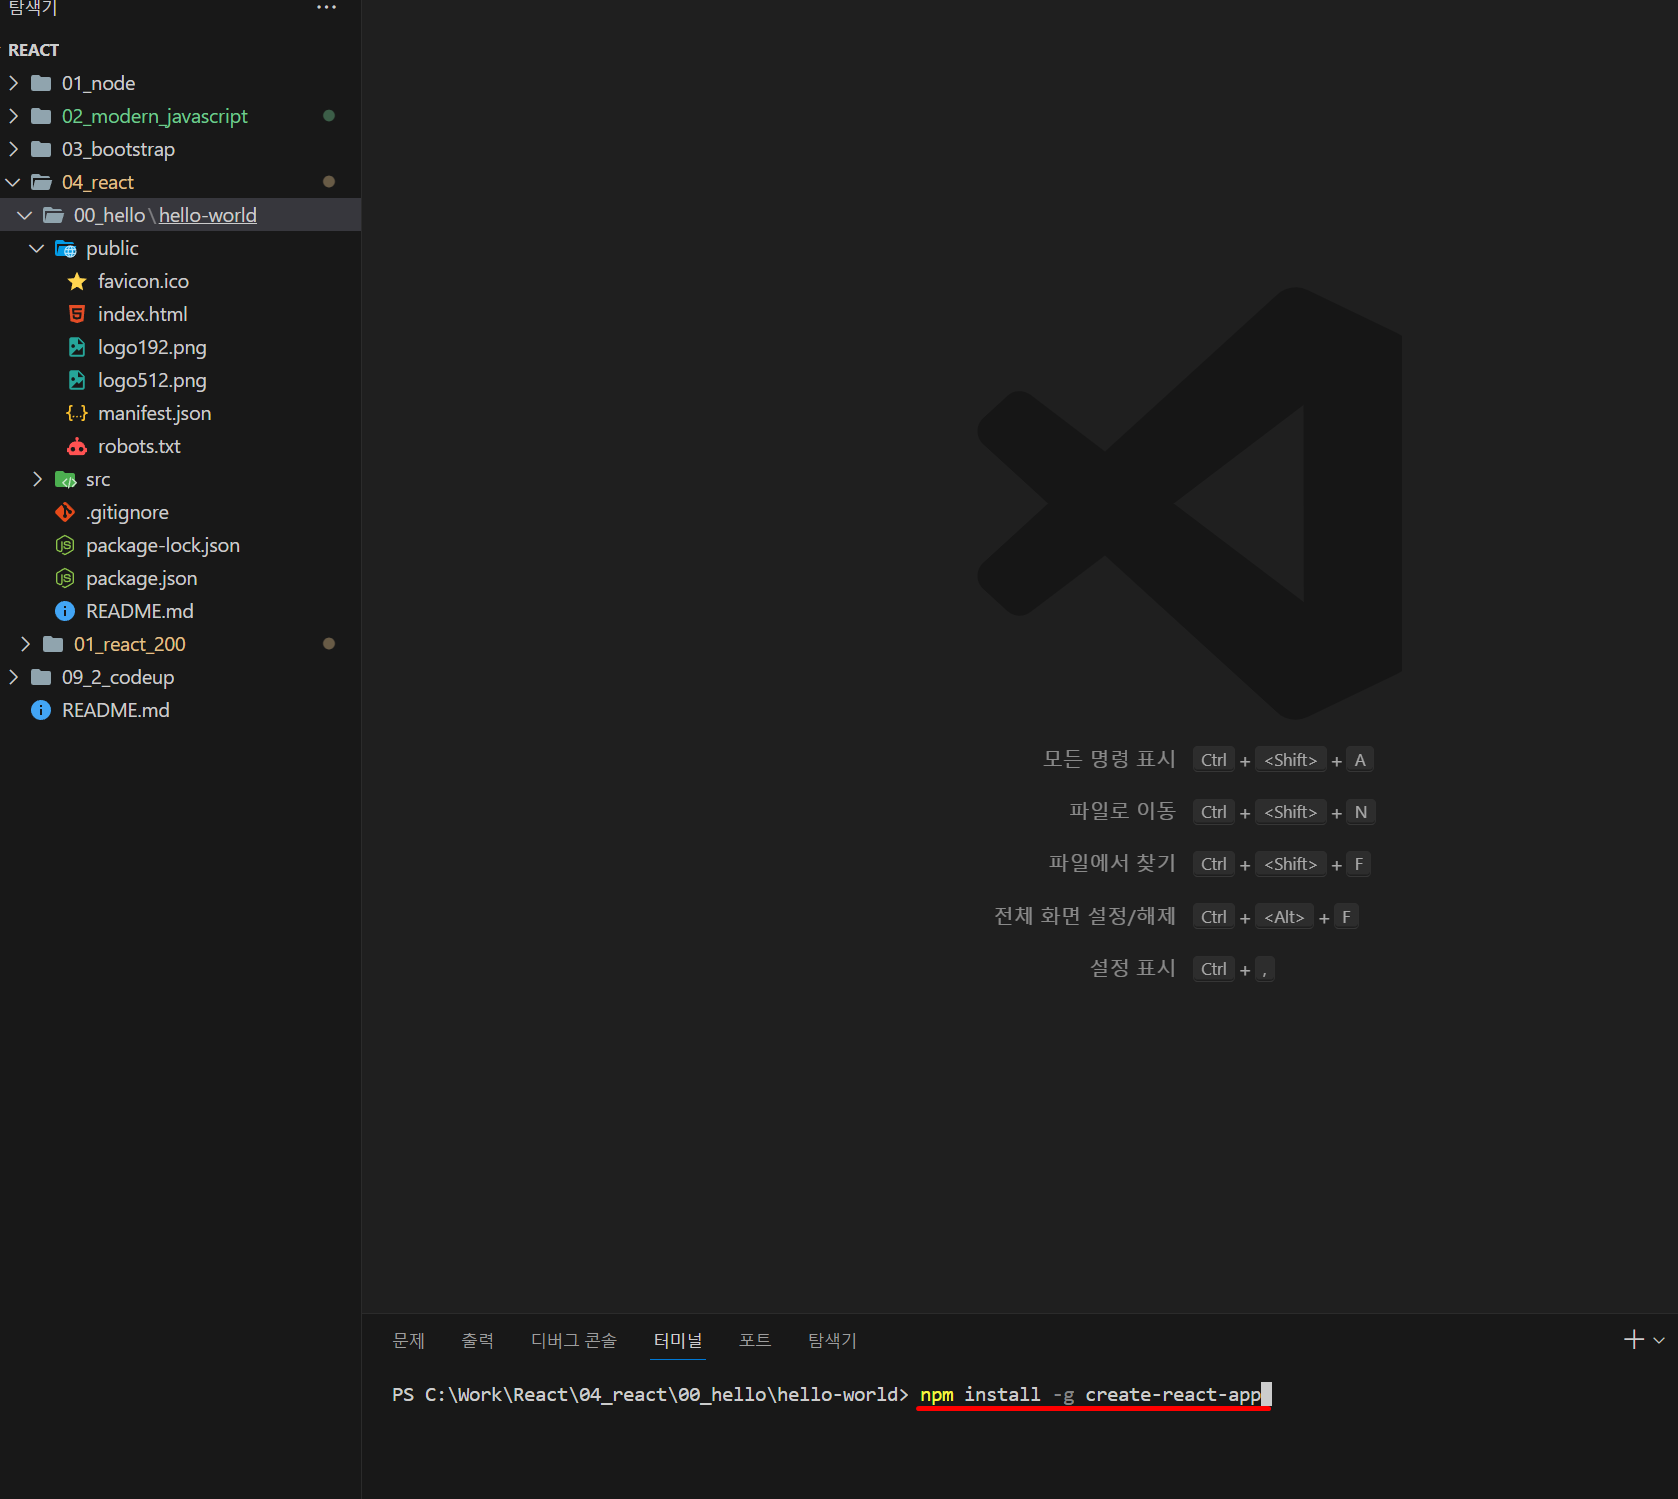Click the src folder code icon

(65, 479)
